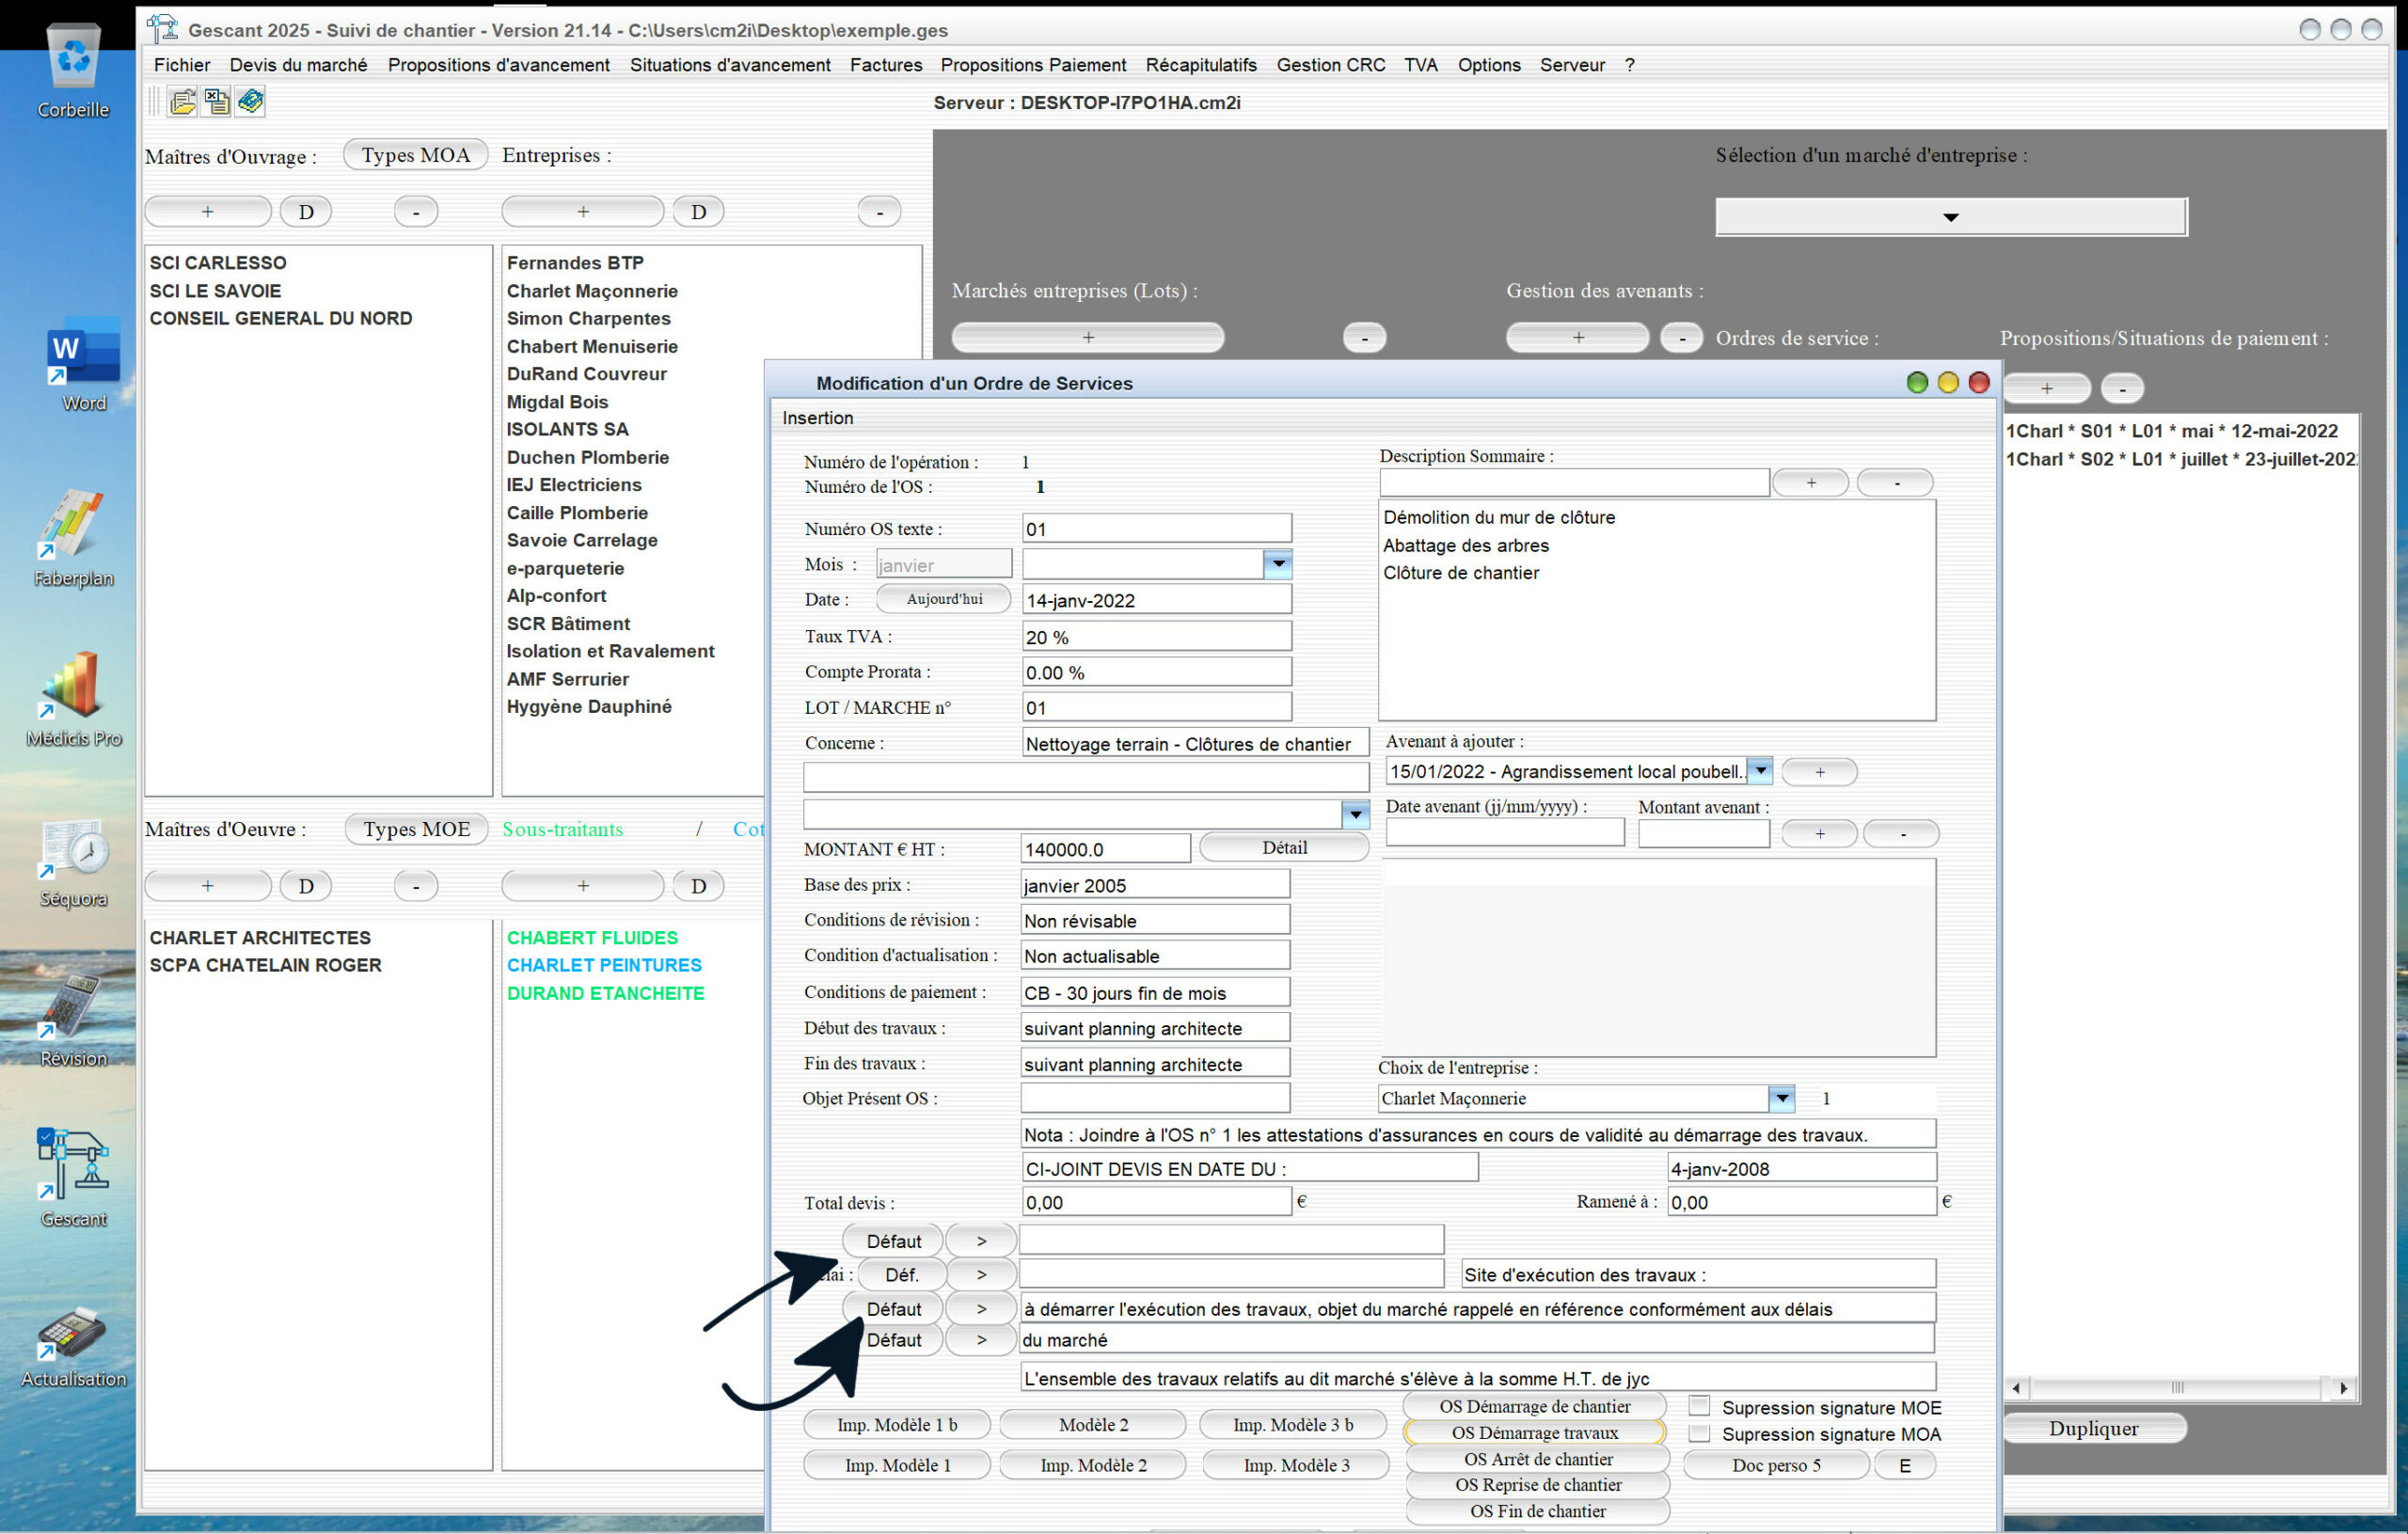Expand the Mois dropdown arrow
This screenshot has width=2408, height=1534.
(x=1277, y=565)
